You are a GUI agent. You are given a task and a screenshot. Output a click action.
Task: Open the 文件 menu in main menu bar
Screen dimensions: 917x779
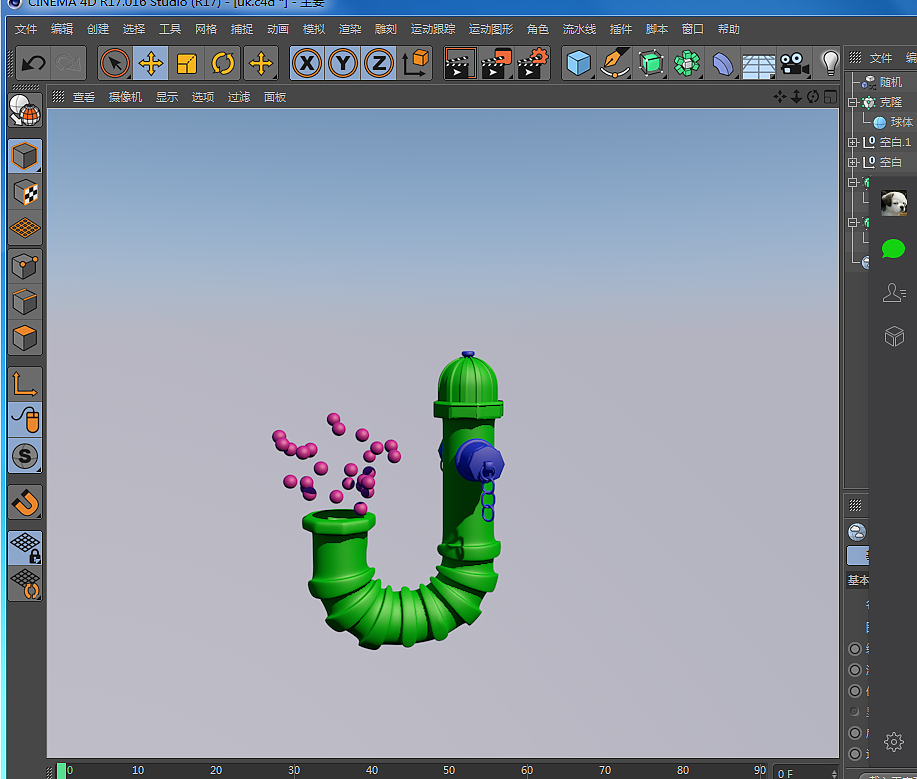(26, 29)
